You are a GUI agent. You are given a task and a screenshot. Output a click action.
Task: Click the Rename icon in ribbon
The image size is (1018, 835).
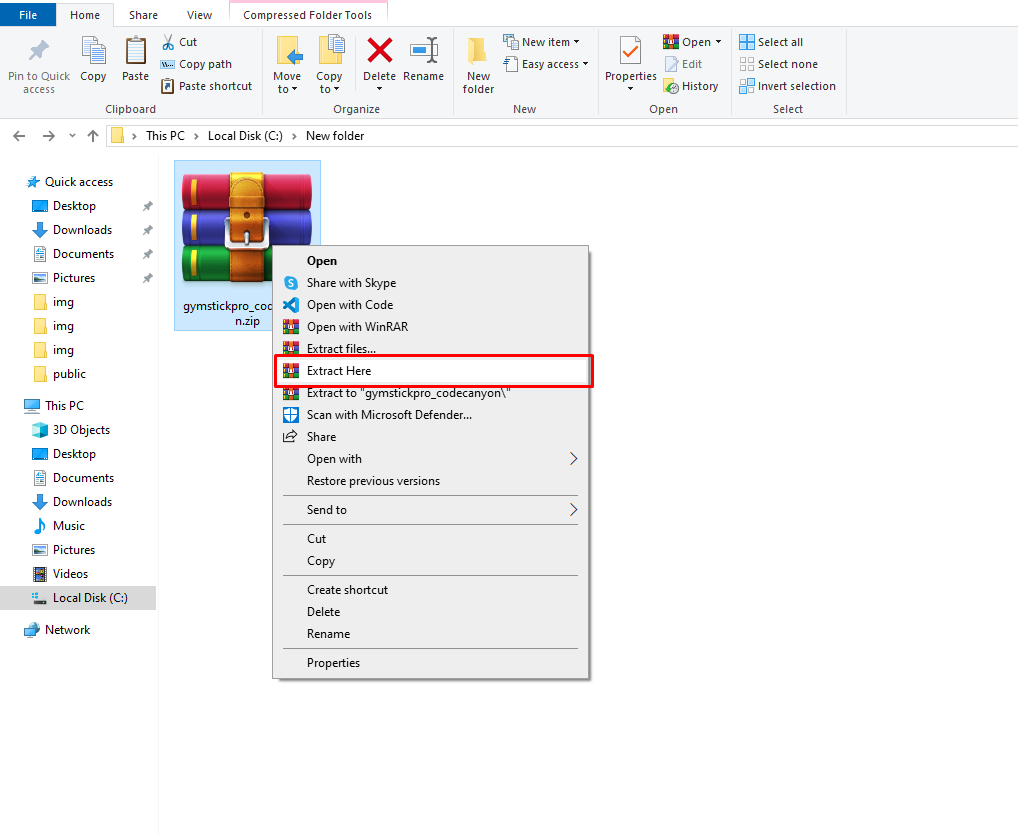tap(423, 52)
